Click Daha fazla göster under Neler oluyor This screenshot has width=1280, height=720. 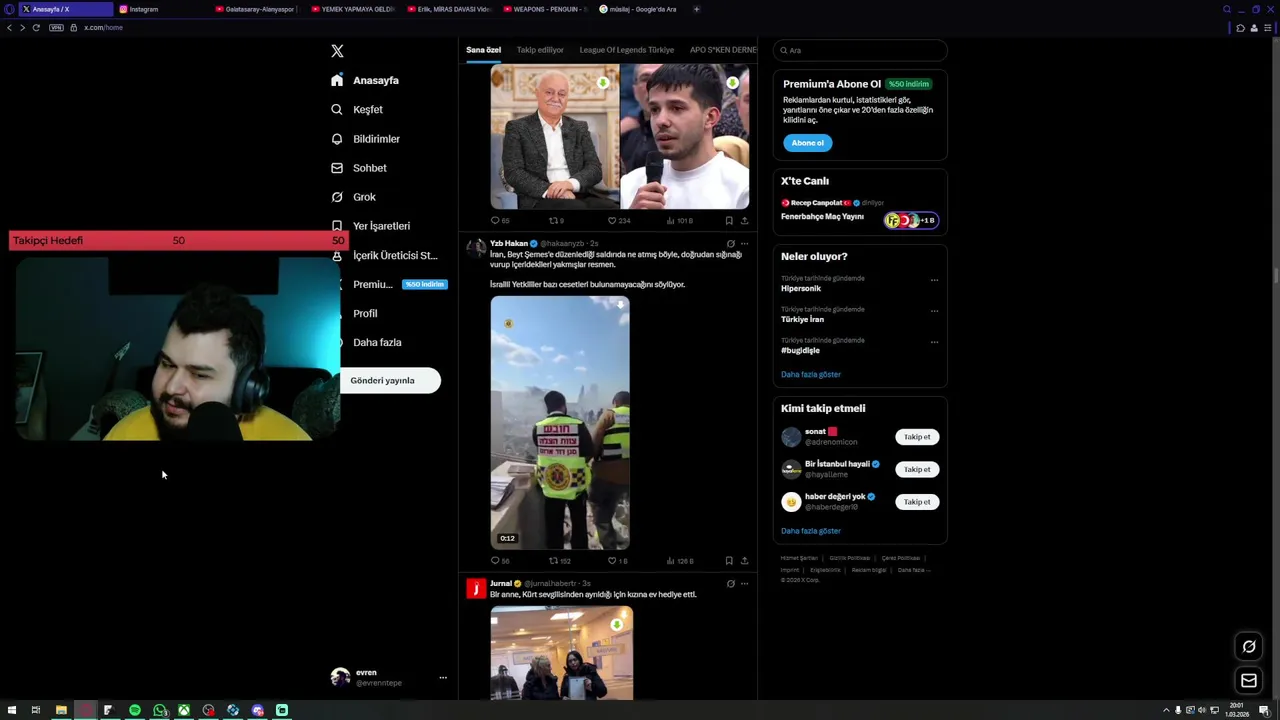(811, 374)
